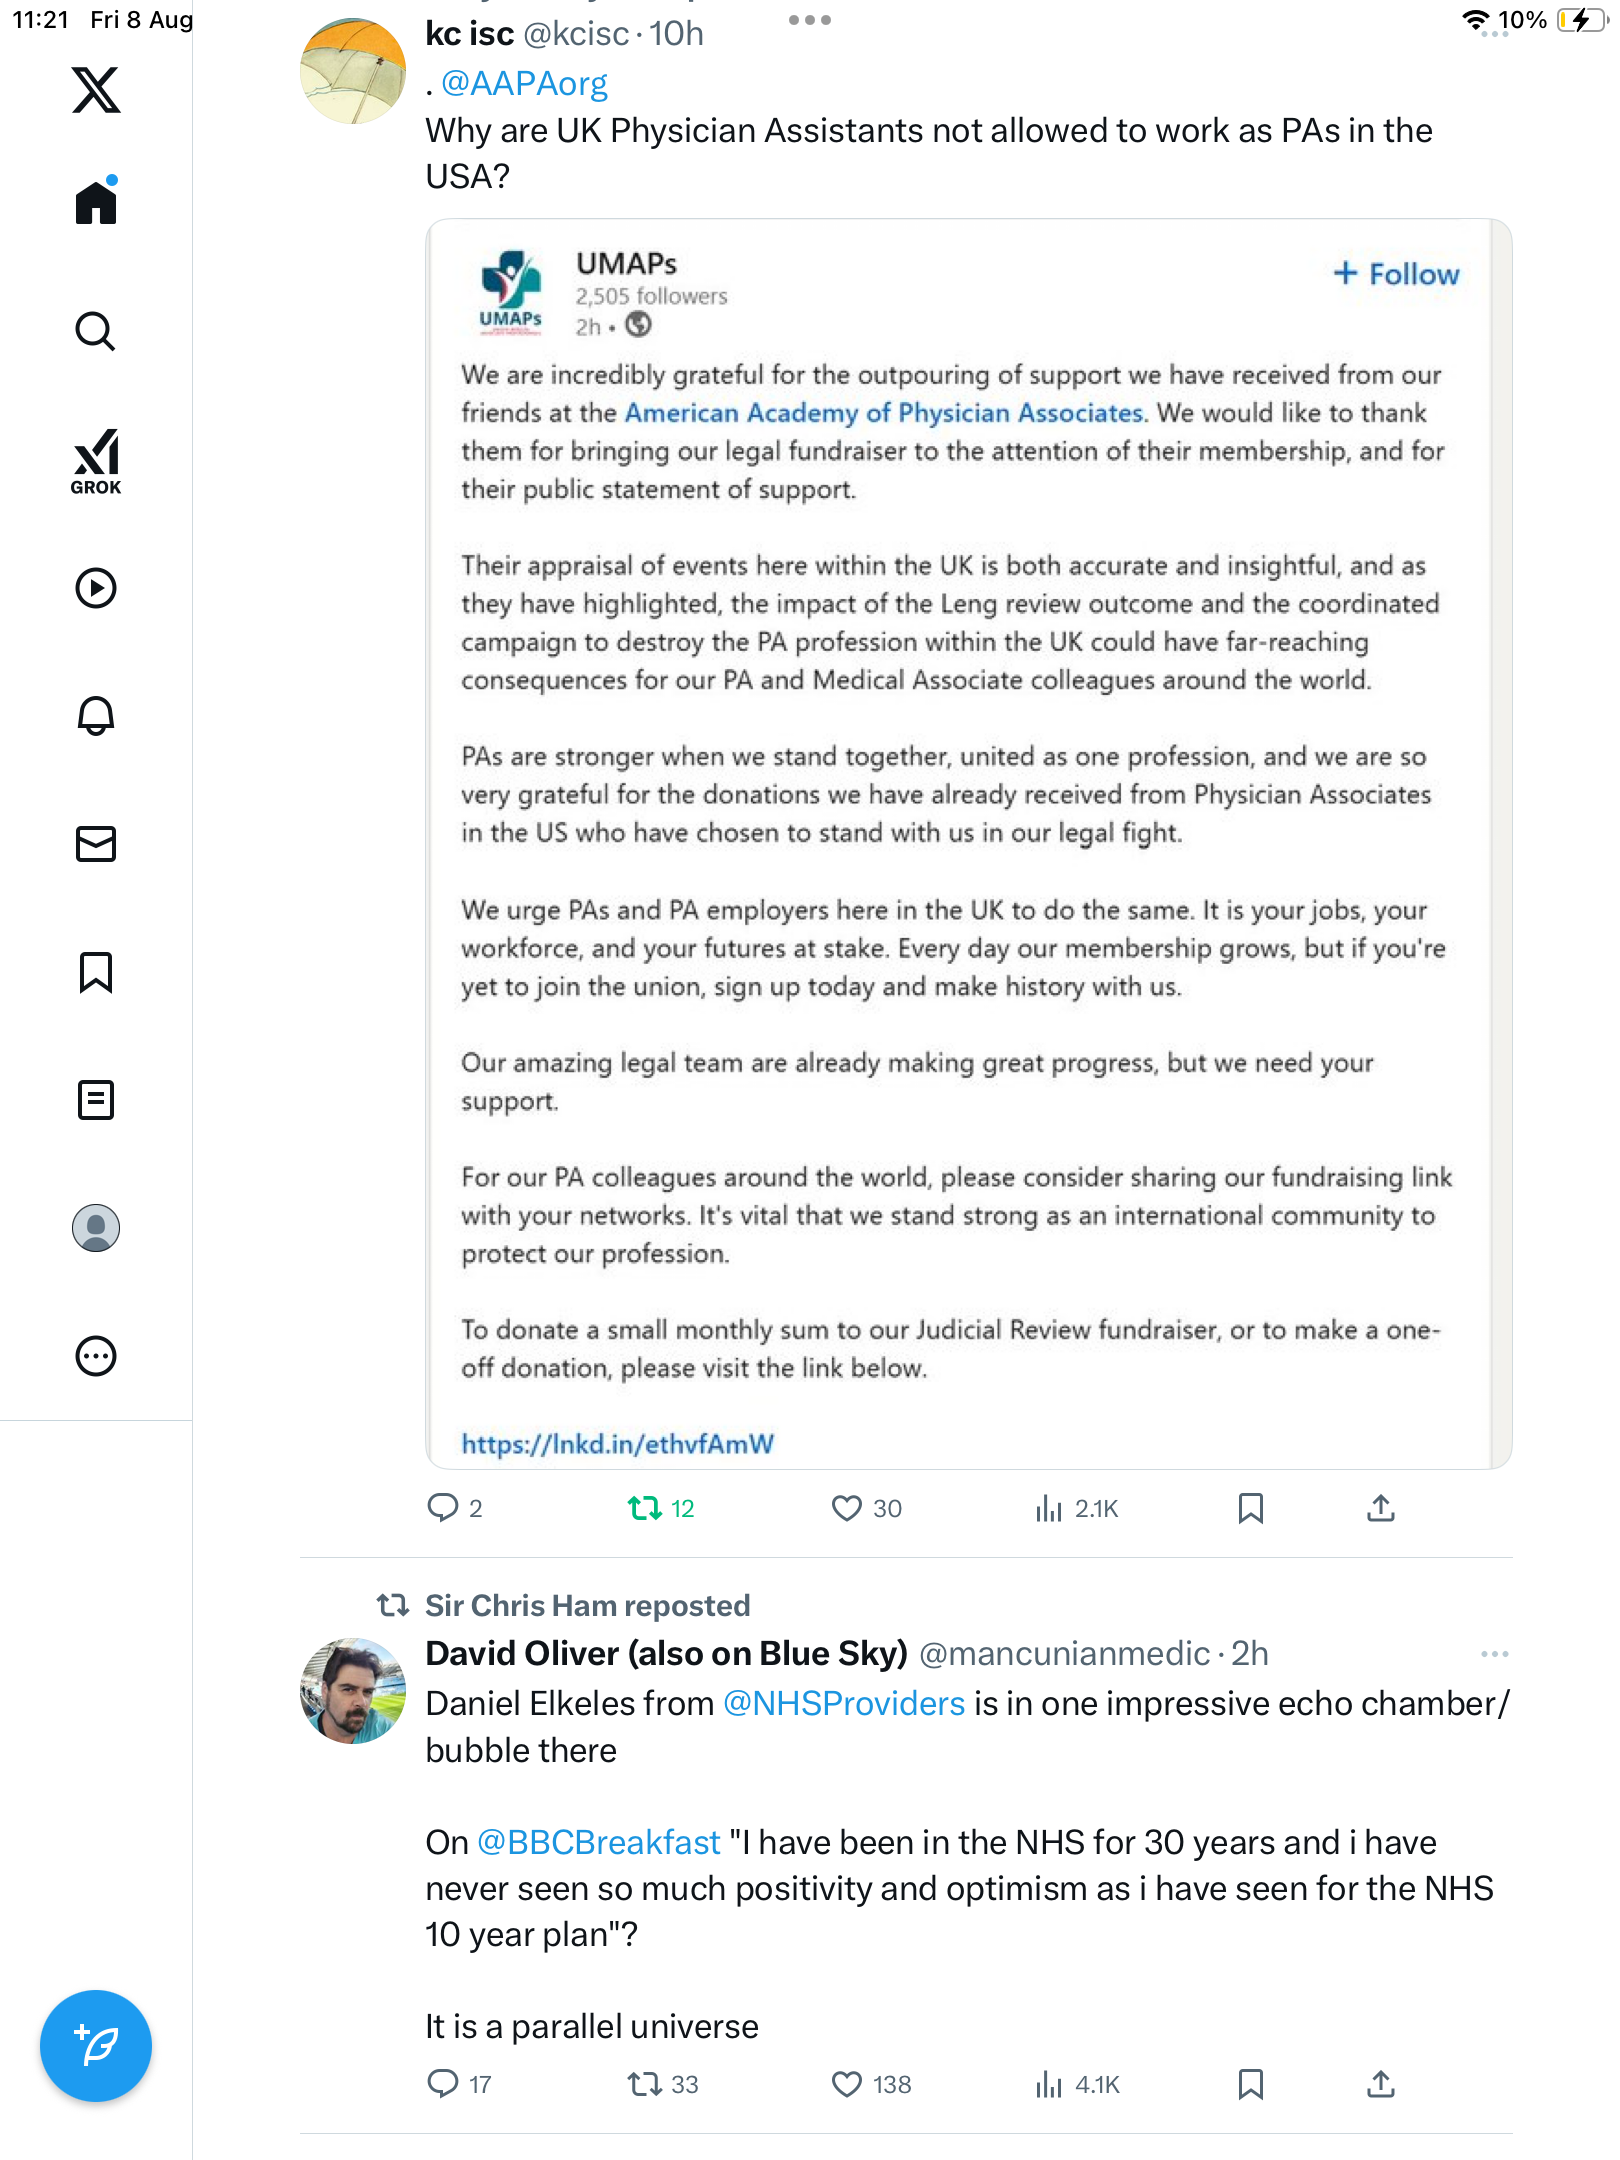Open Bookmarks from the sidebar
The height and width of the screenshot is (2160, 1620).
click(96, 972)
